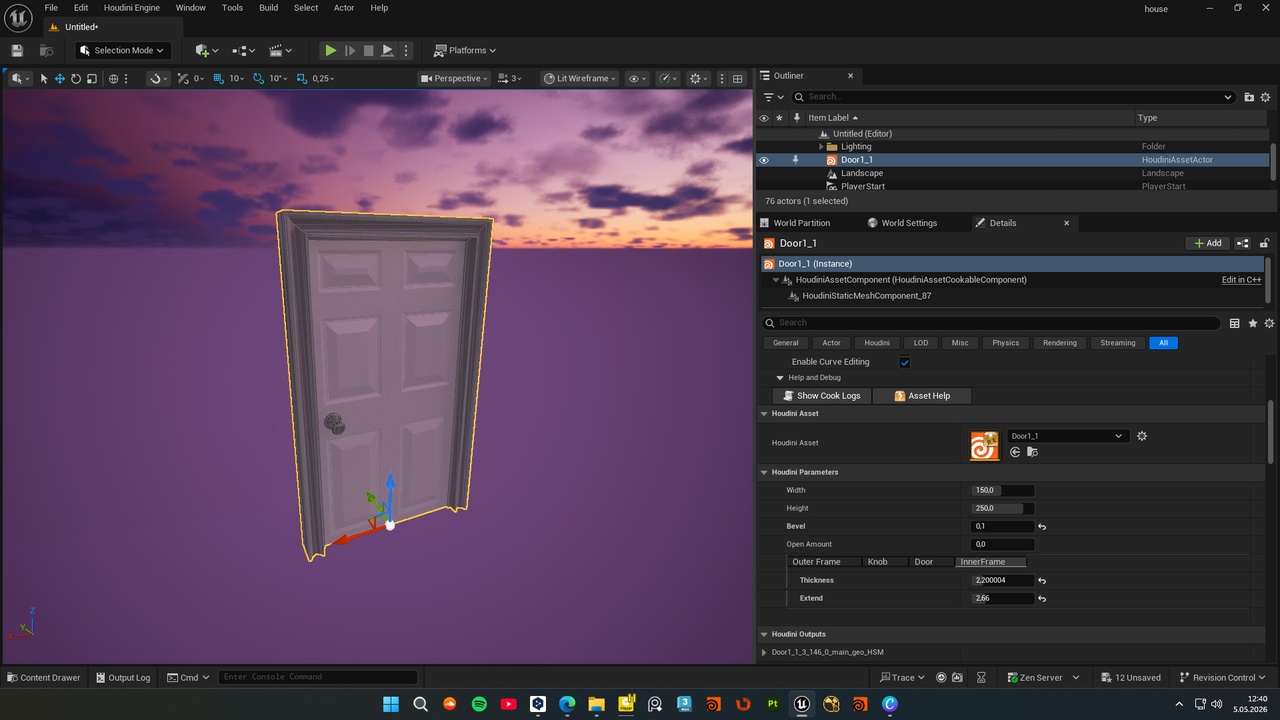Expand the Door1_1_3_146_0_main_geo_HSM output row
Viewport: 1280px width, 720px height.
765,652
